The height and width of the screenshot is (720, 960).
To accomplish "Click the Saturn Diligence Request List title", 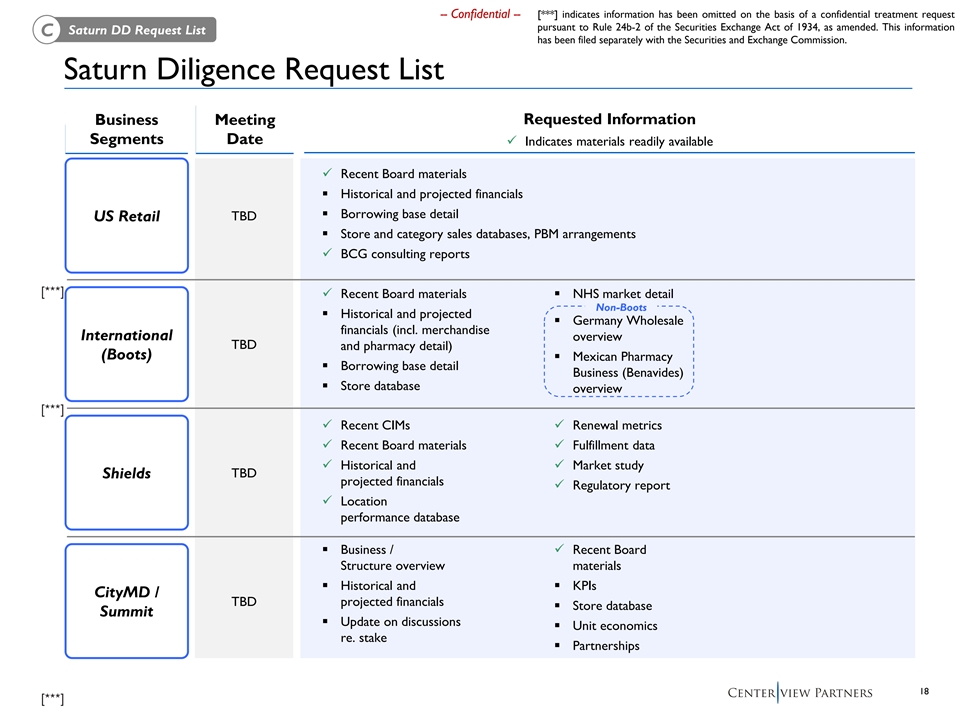I will tap(253, 69).
